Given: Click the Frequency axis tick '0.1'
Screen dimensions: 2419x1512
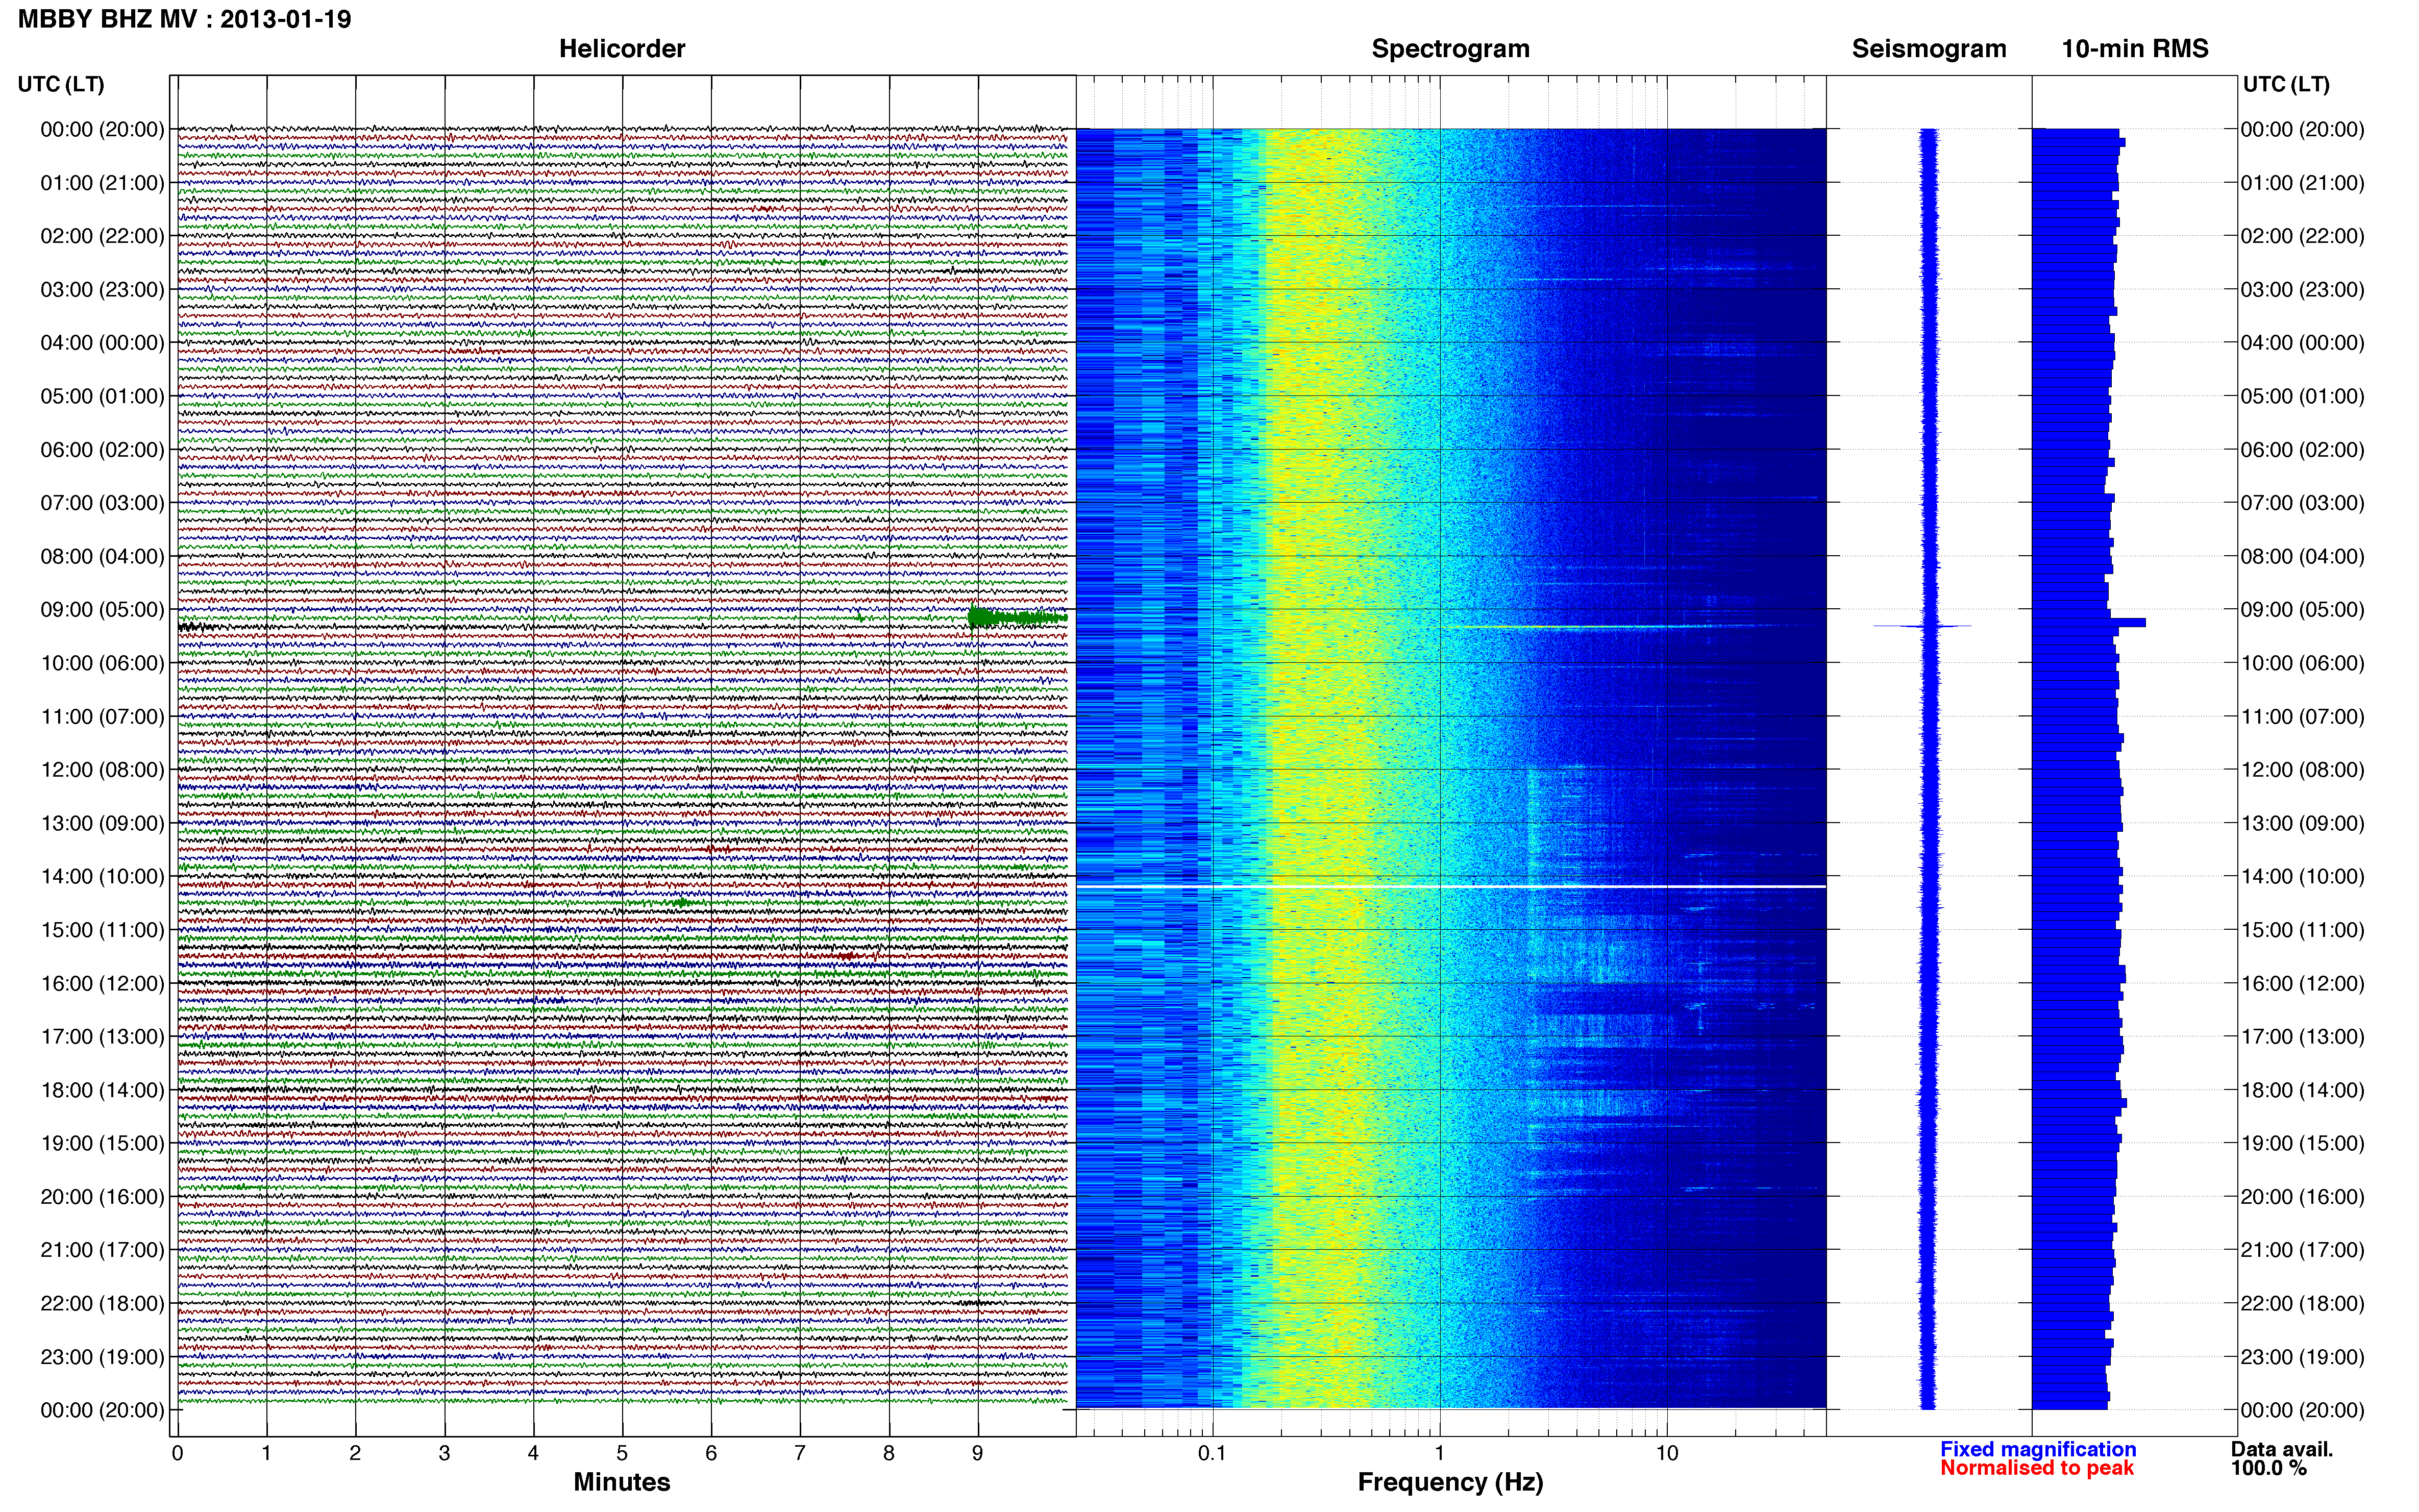Looking at the screenshot, I should point(1212,1454).
